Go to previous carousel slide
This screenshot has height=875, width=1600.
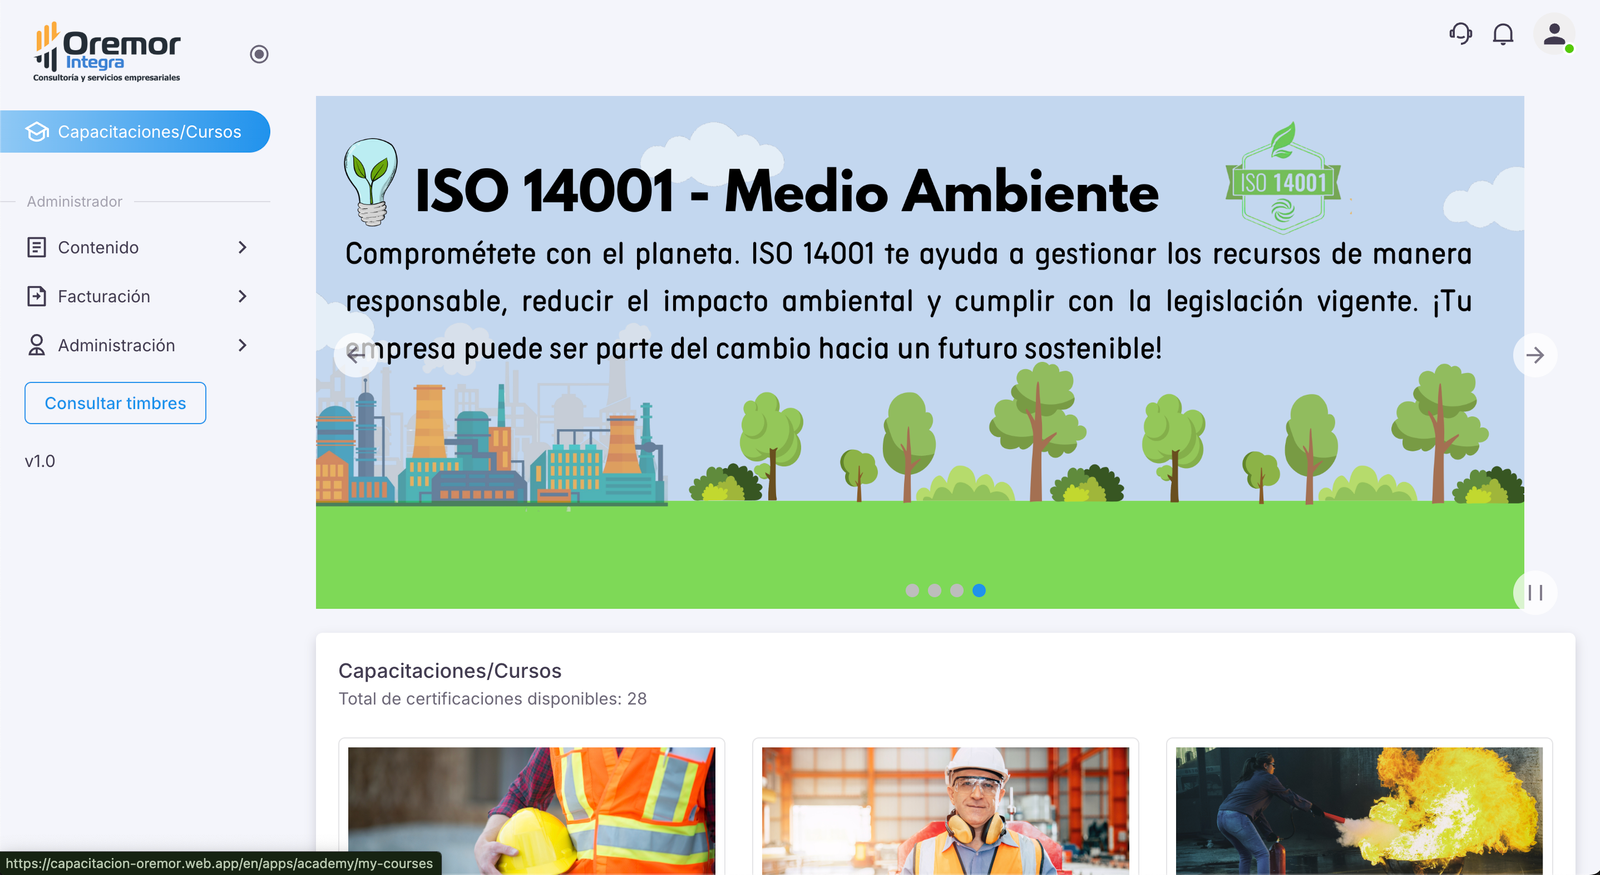(x=355, y=355)
